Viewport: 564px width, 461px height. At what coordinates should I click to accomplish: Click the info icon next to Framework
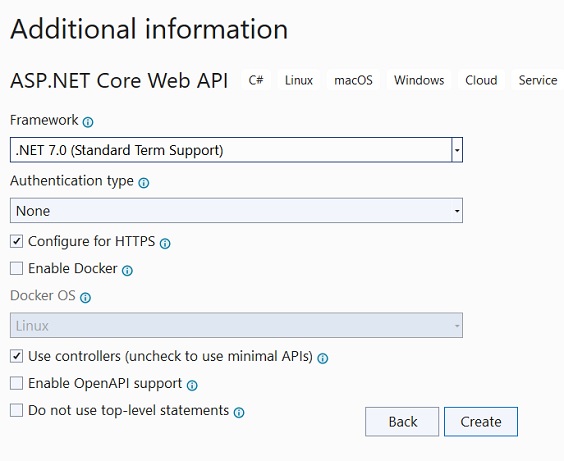click(x=88, y=122)
